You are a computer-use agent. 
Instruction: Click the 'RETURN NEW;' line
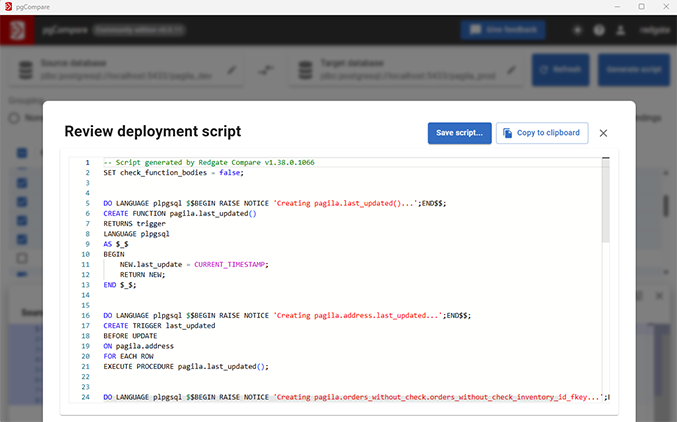142,275
